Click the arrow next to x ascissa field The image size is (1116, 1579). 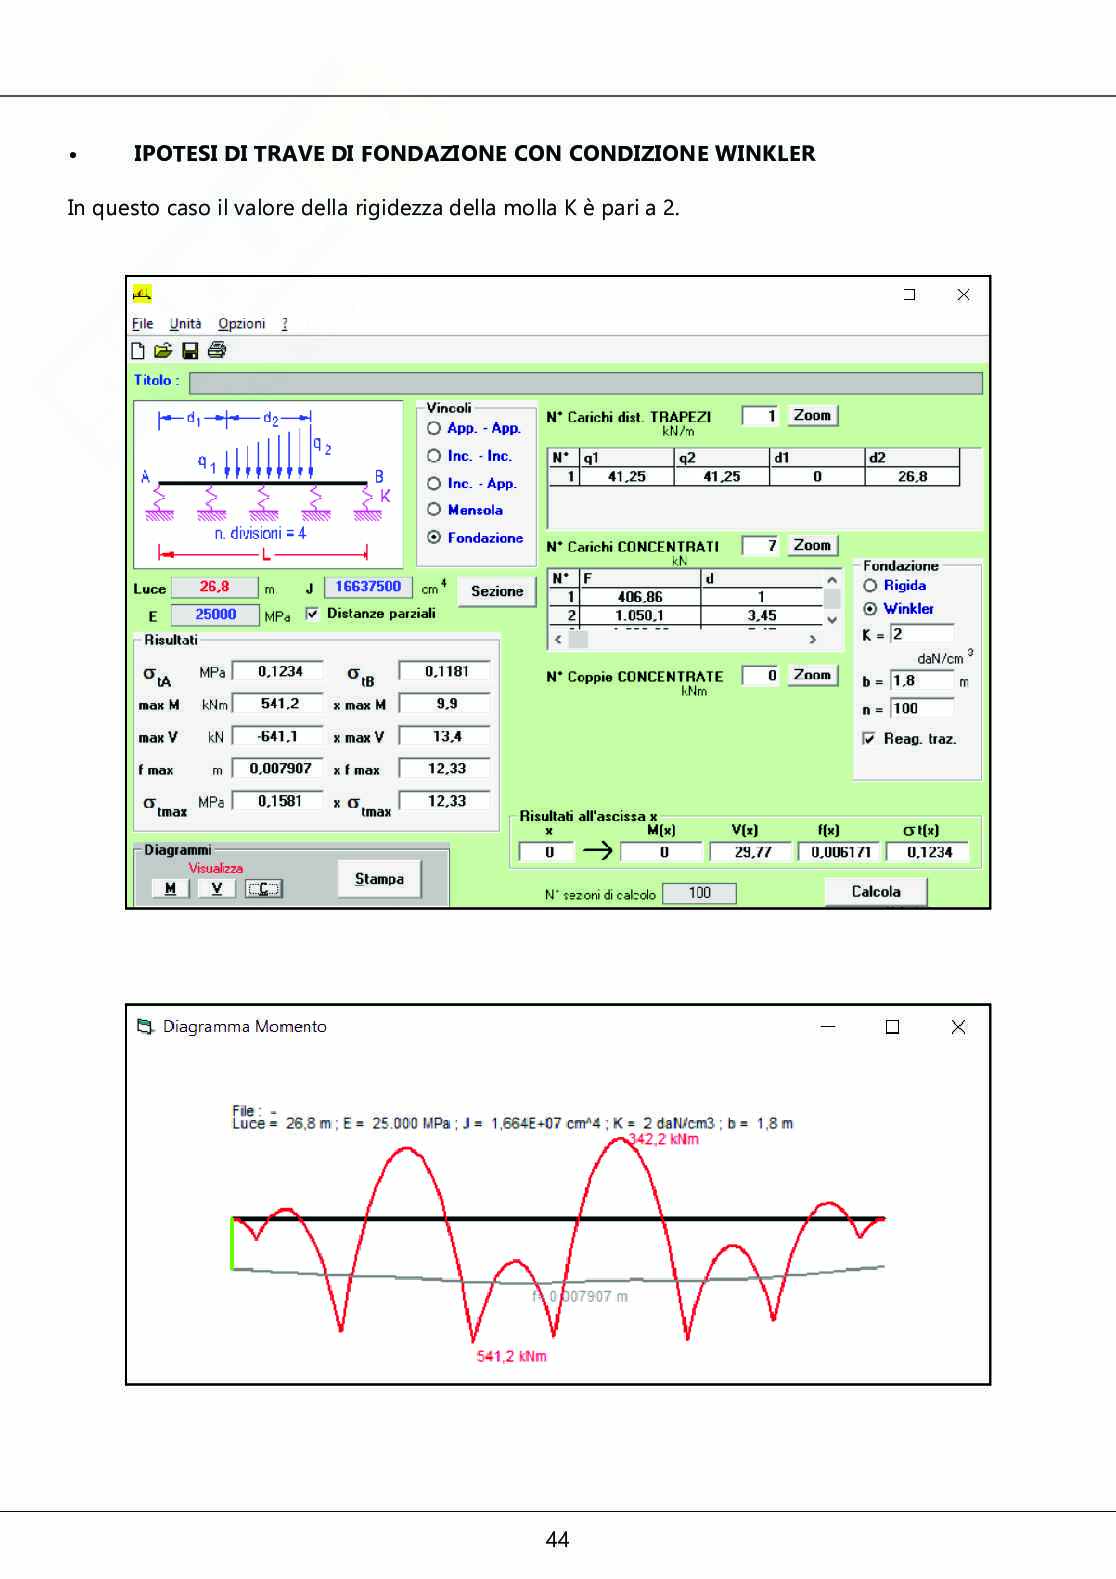[x=597, y=851]
